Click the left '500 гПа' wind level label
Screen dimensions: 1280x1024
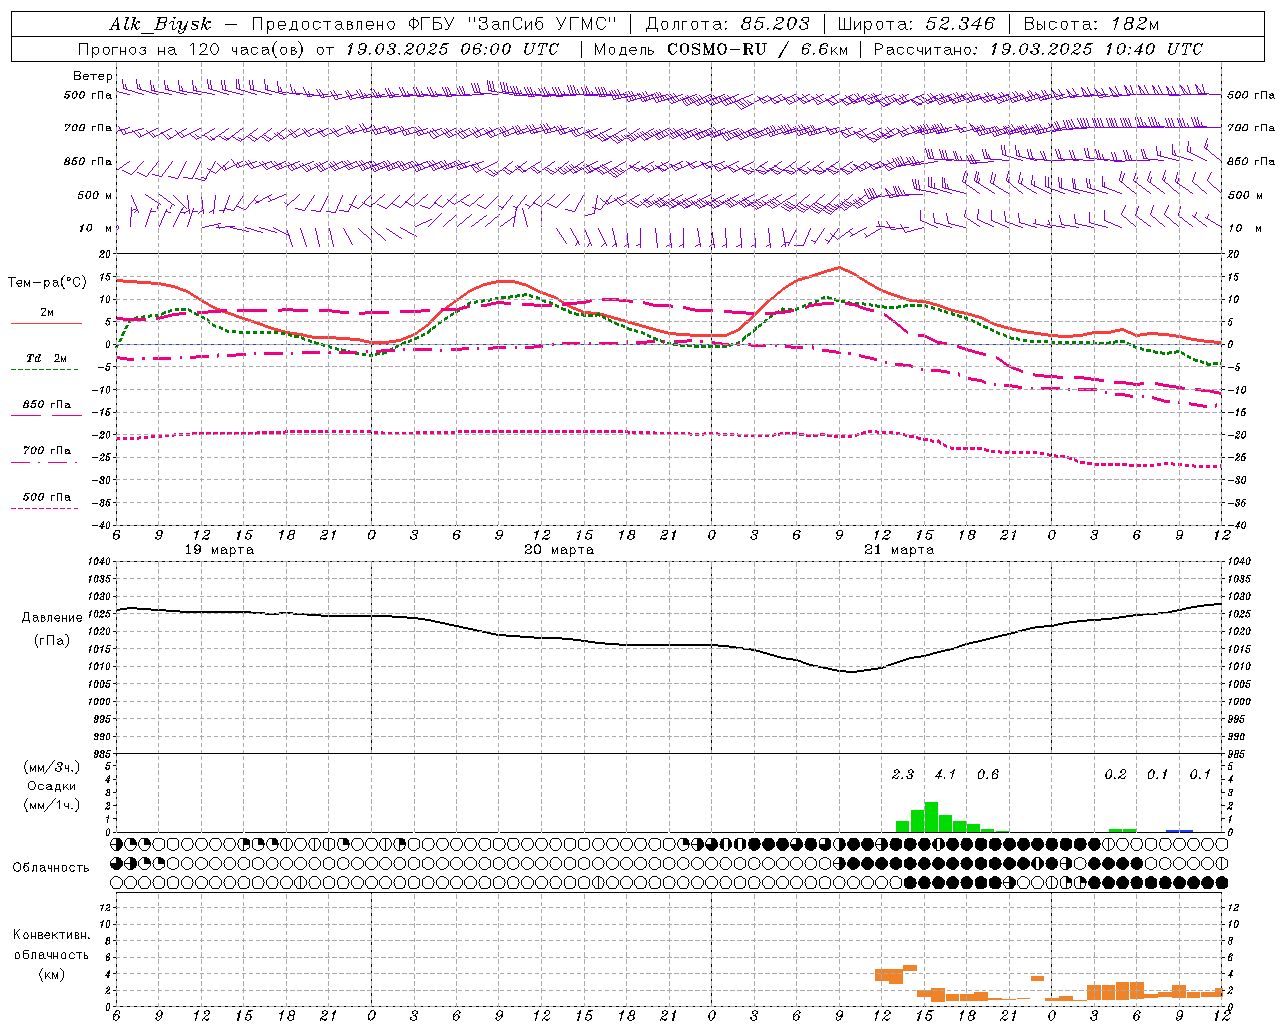pyautogui.click(x=88, y=96)
